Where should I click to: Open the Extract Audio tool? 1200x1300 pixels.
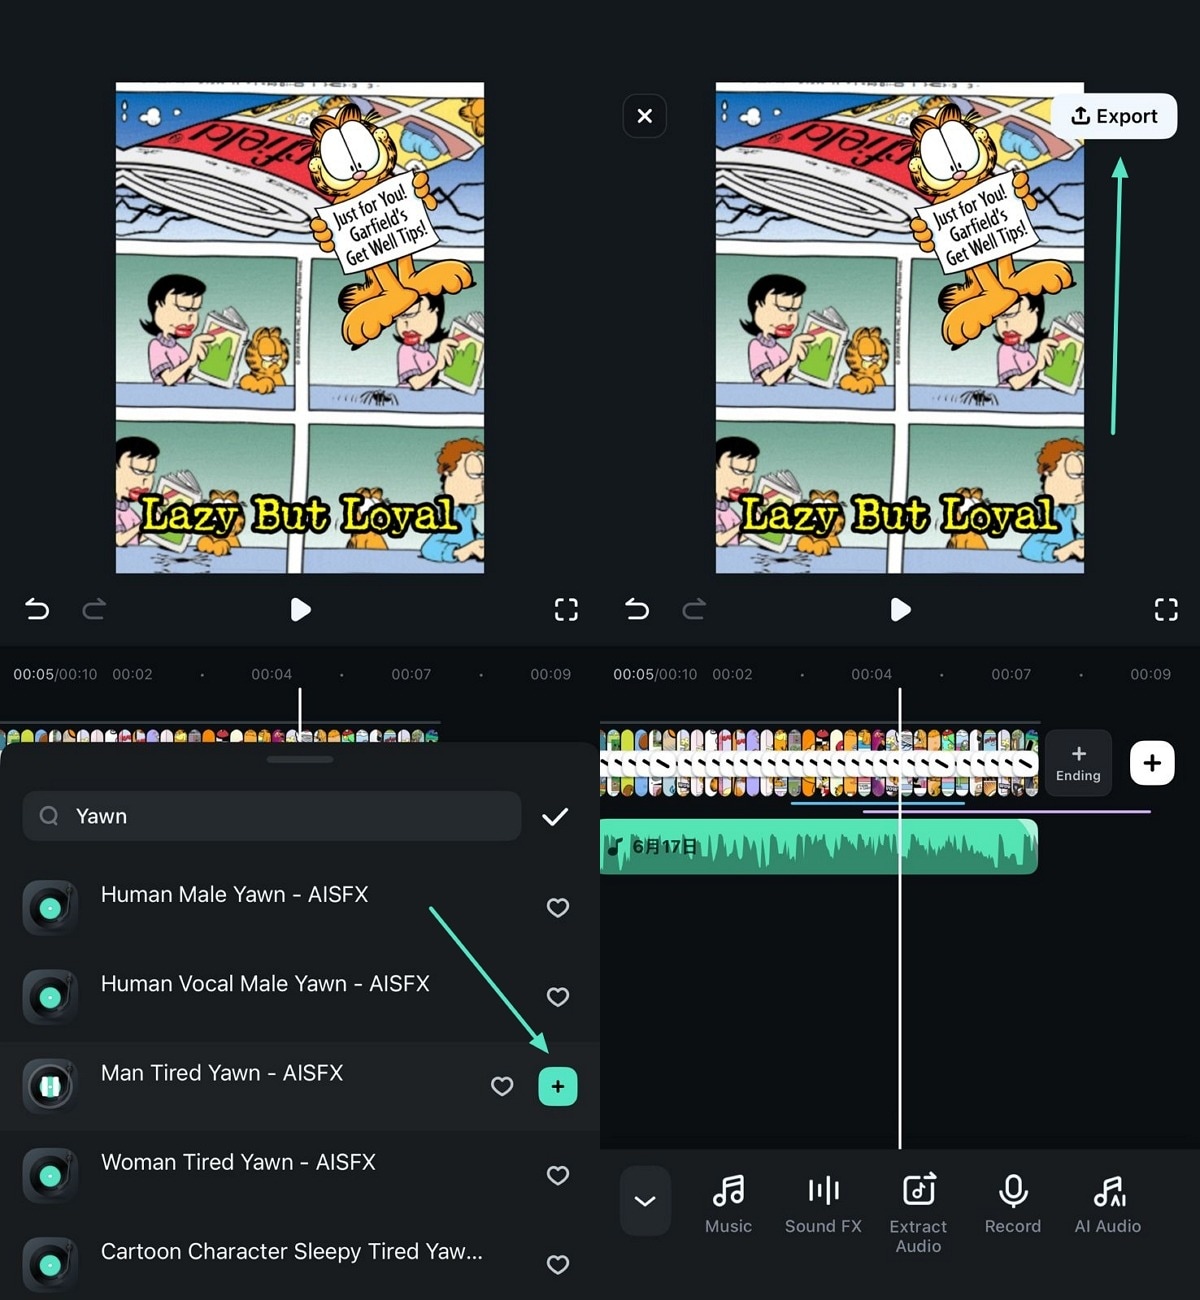click(x=918, y=1213)
